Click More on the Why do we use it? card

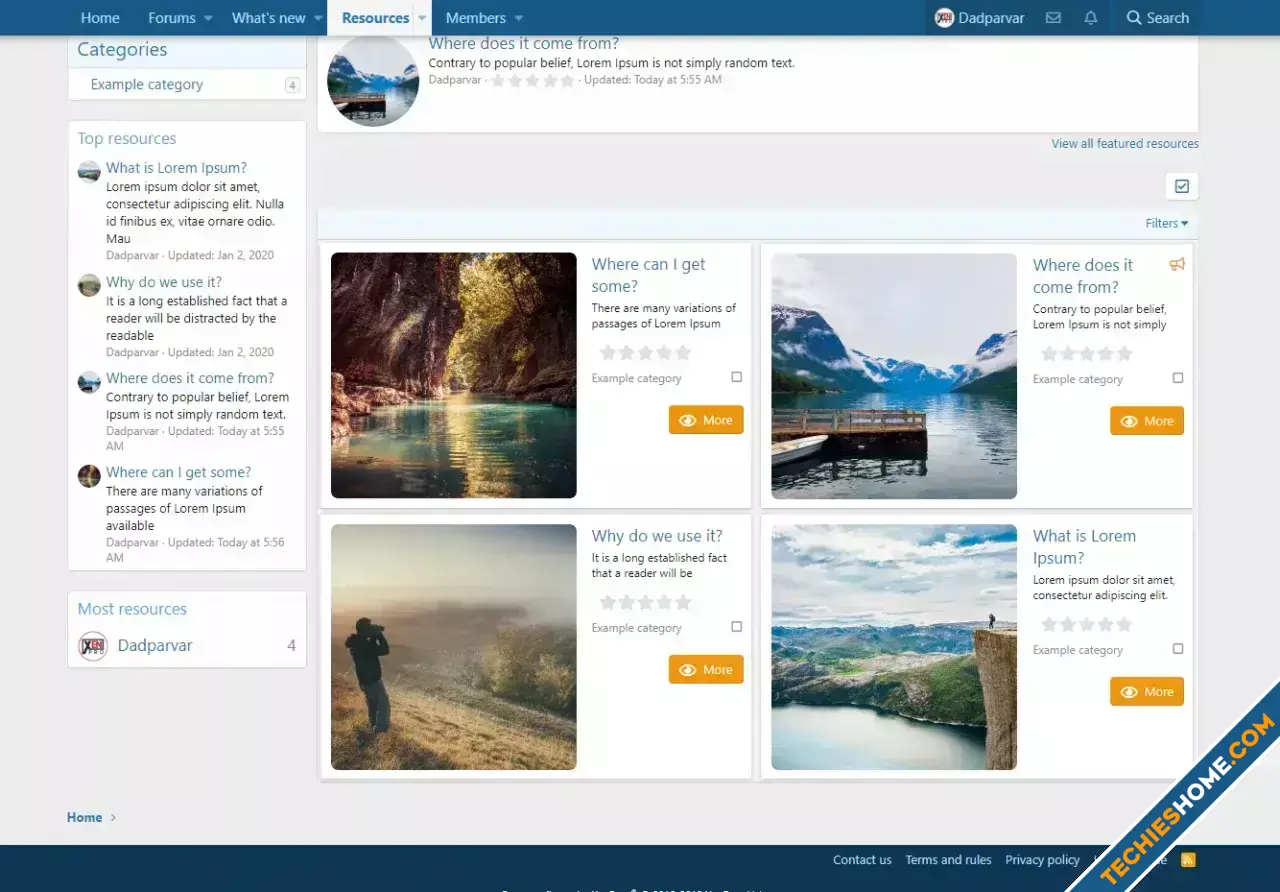point(706,670)
